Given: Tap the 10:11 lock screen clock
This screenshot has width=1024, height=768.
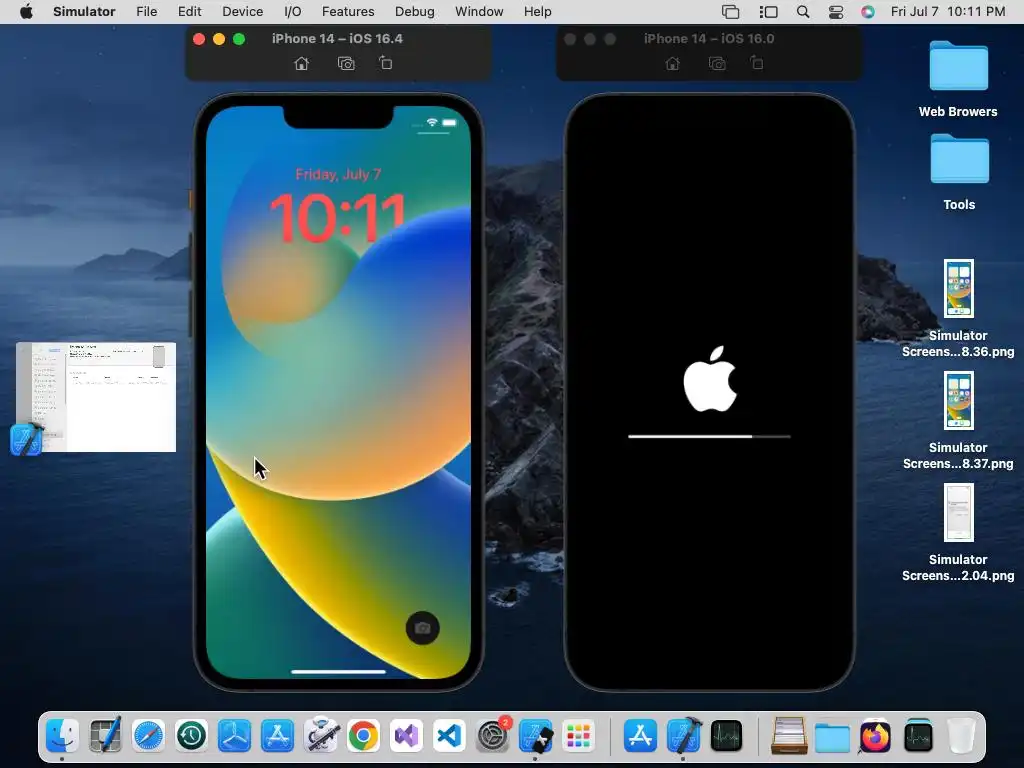Looking at the screenshot, I should (x=338, y=217).
